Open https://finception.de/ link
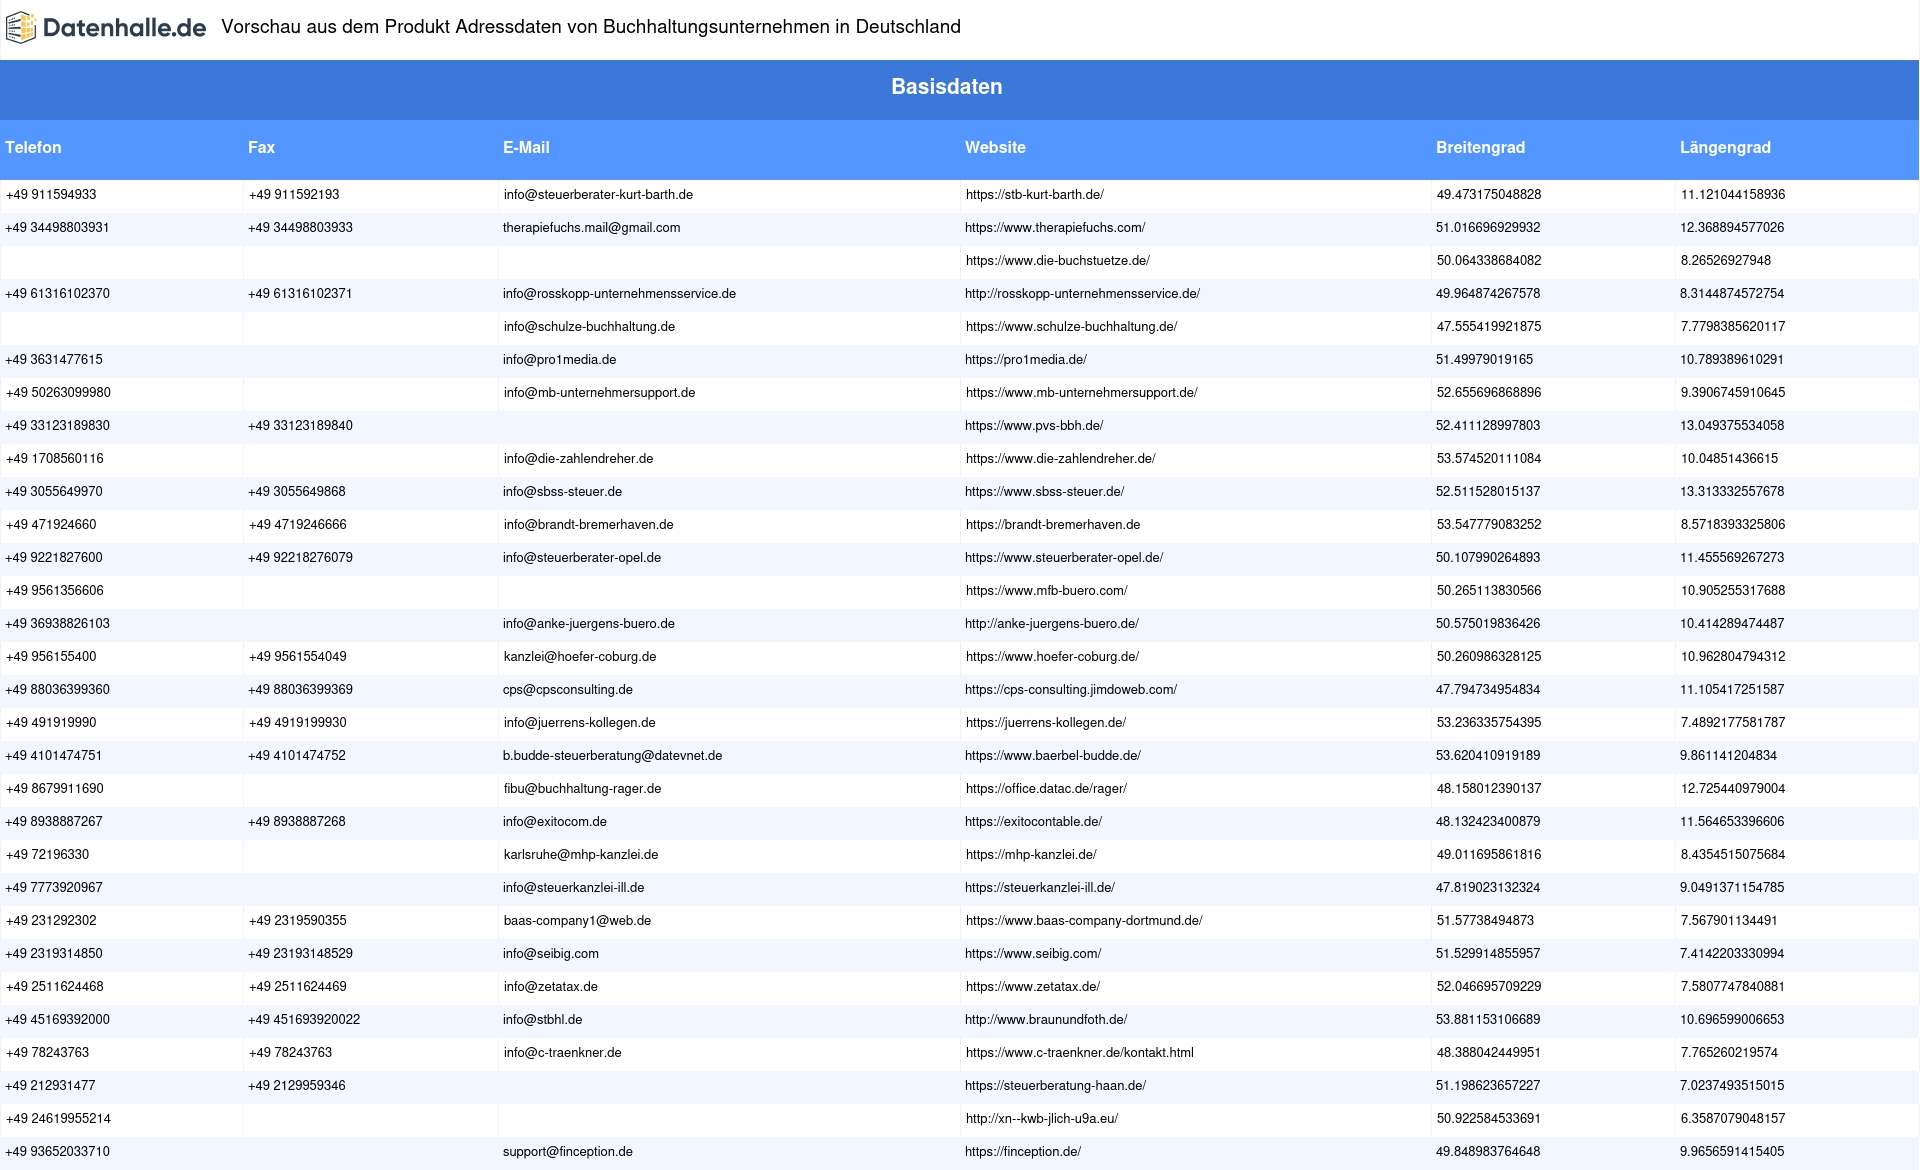 [1023, 1152]
